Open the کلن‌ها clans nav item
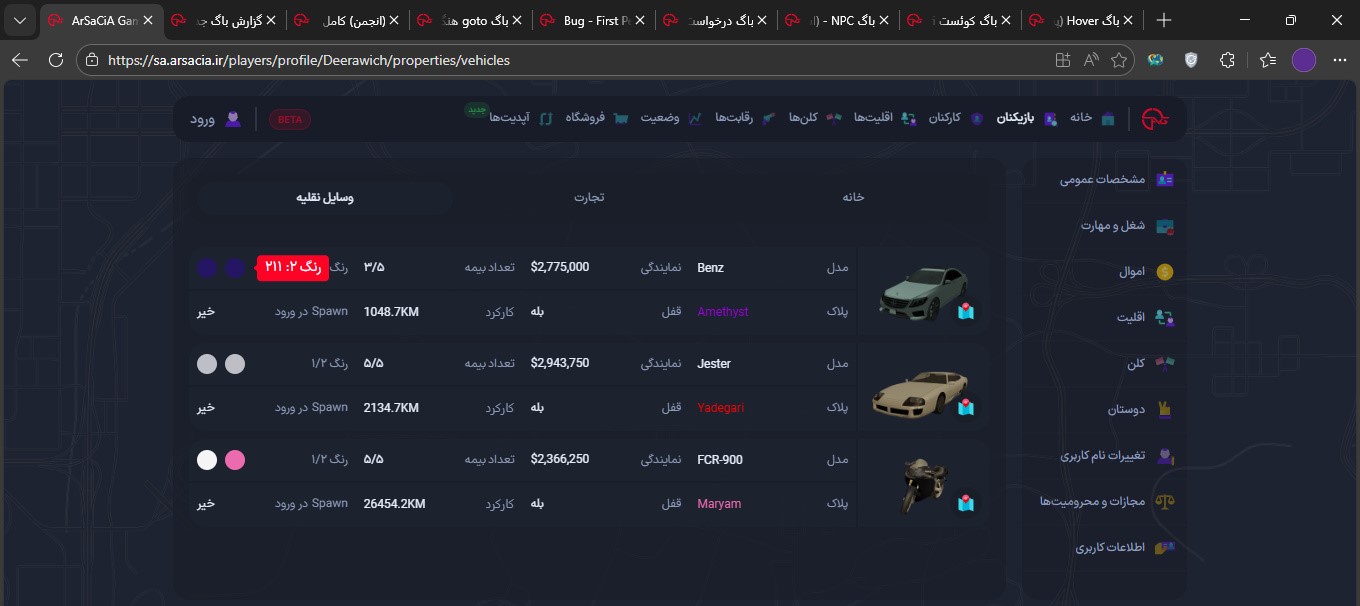Image resolution: width=1360 pixels, height=606 pixels. click(x=815, y=118)
